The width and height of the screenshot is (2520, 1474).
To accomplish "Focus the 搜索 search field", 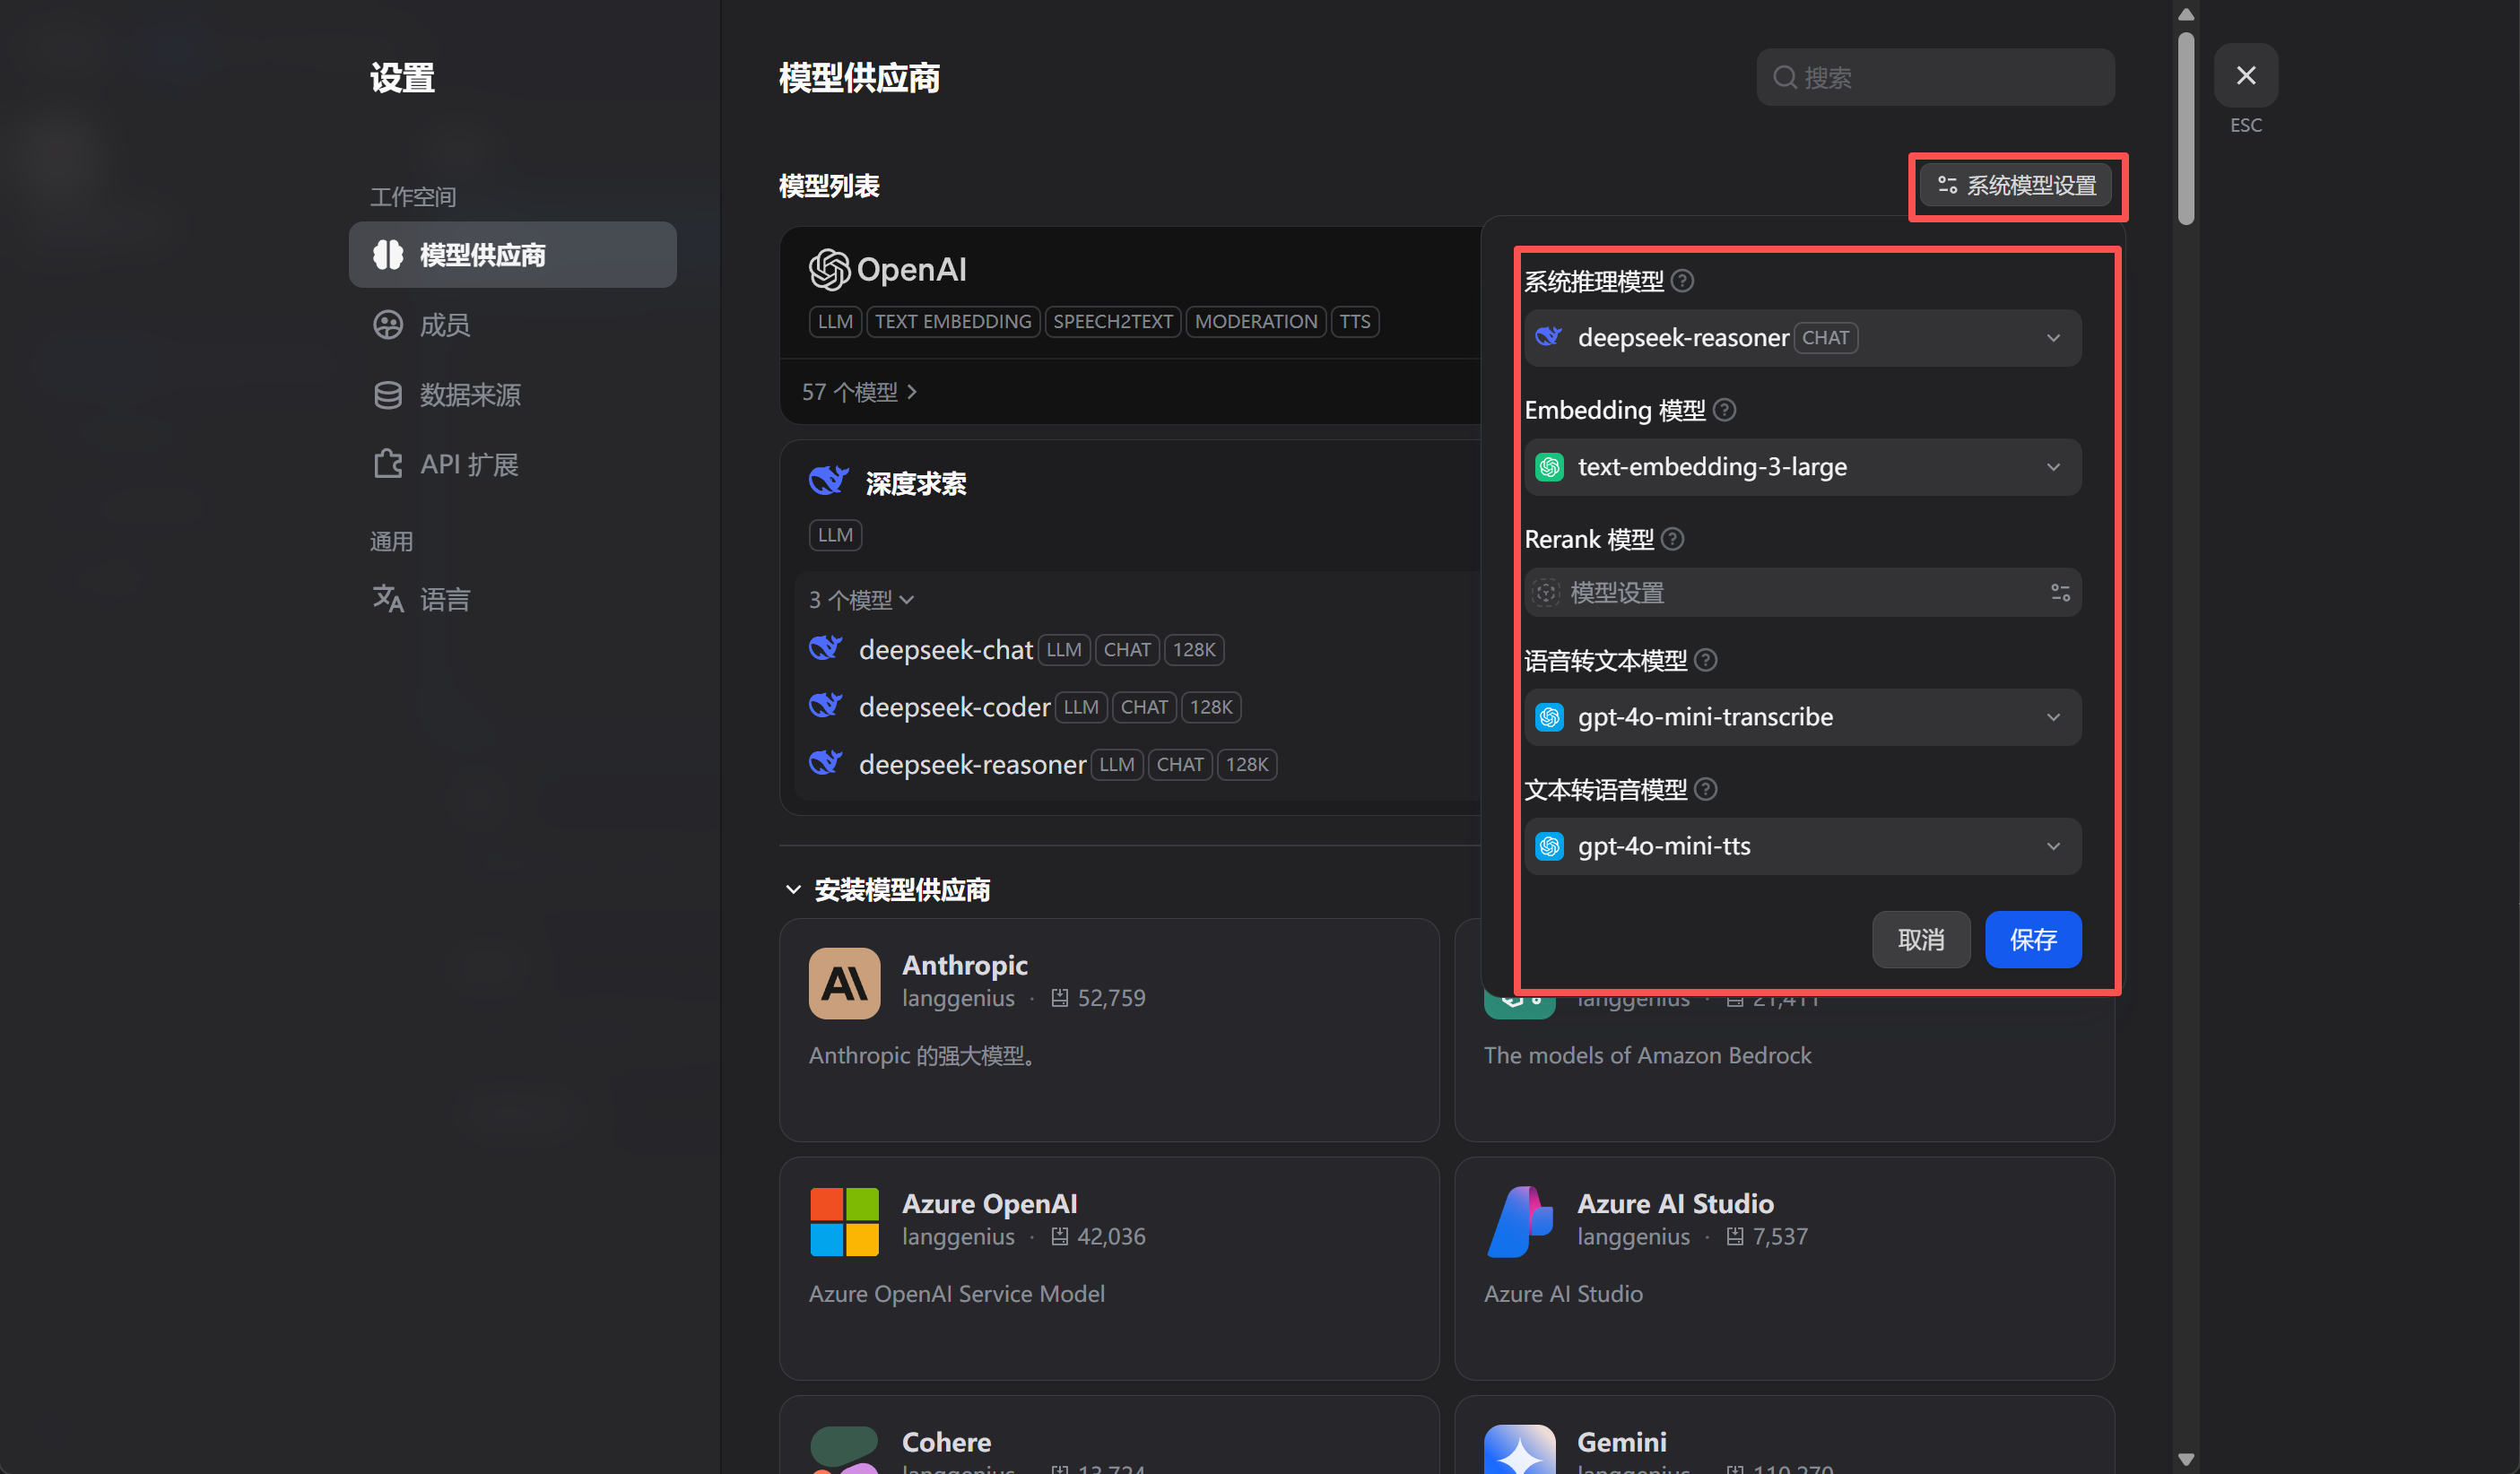I will [x=1935, y=77].
